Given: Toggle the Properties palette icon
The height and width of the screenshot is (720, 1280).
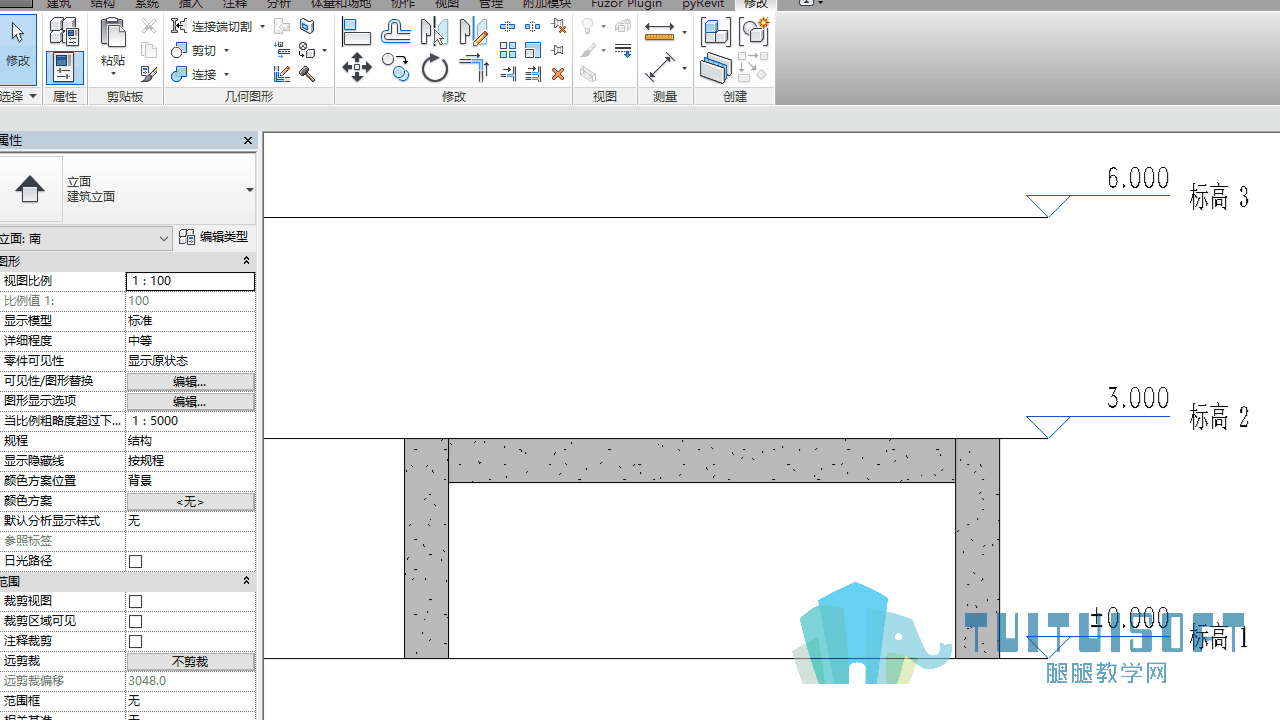Looking at the screenshot, I should [x=64, y=67].
